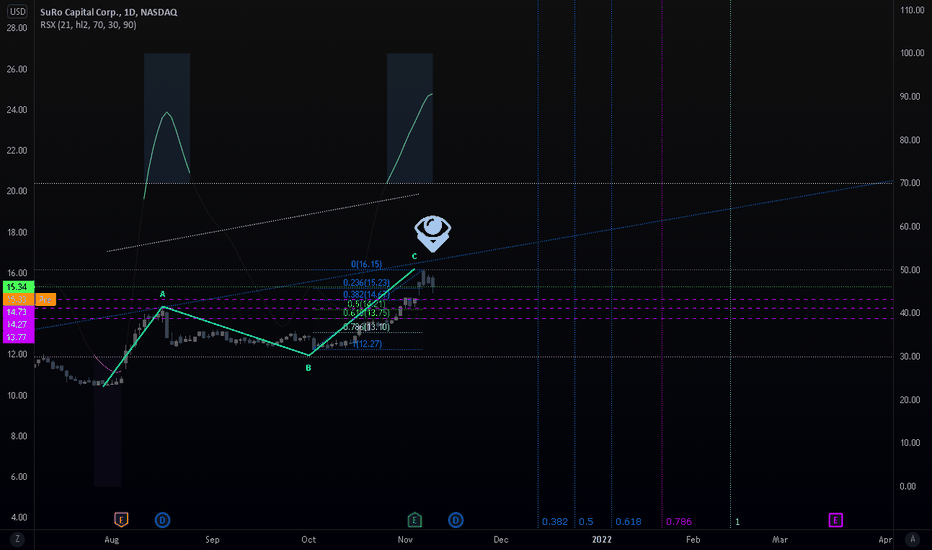Select the RSX (21, hl2, 70, 30, 90) indicator legend
Viewport: 932px width, 550px height.
pos(88,25)
